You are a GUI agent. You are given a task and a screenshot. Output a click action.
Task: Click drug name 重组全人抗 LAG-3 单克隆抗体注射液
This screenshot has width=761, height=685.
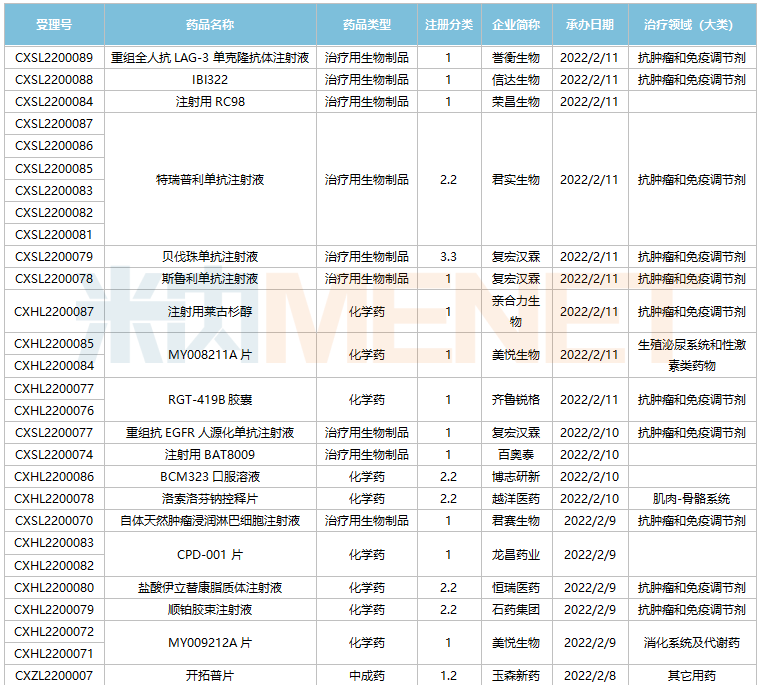tap(210, 58)
